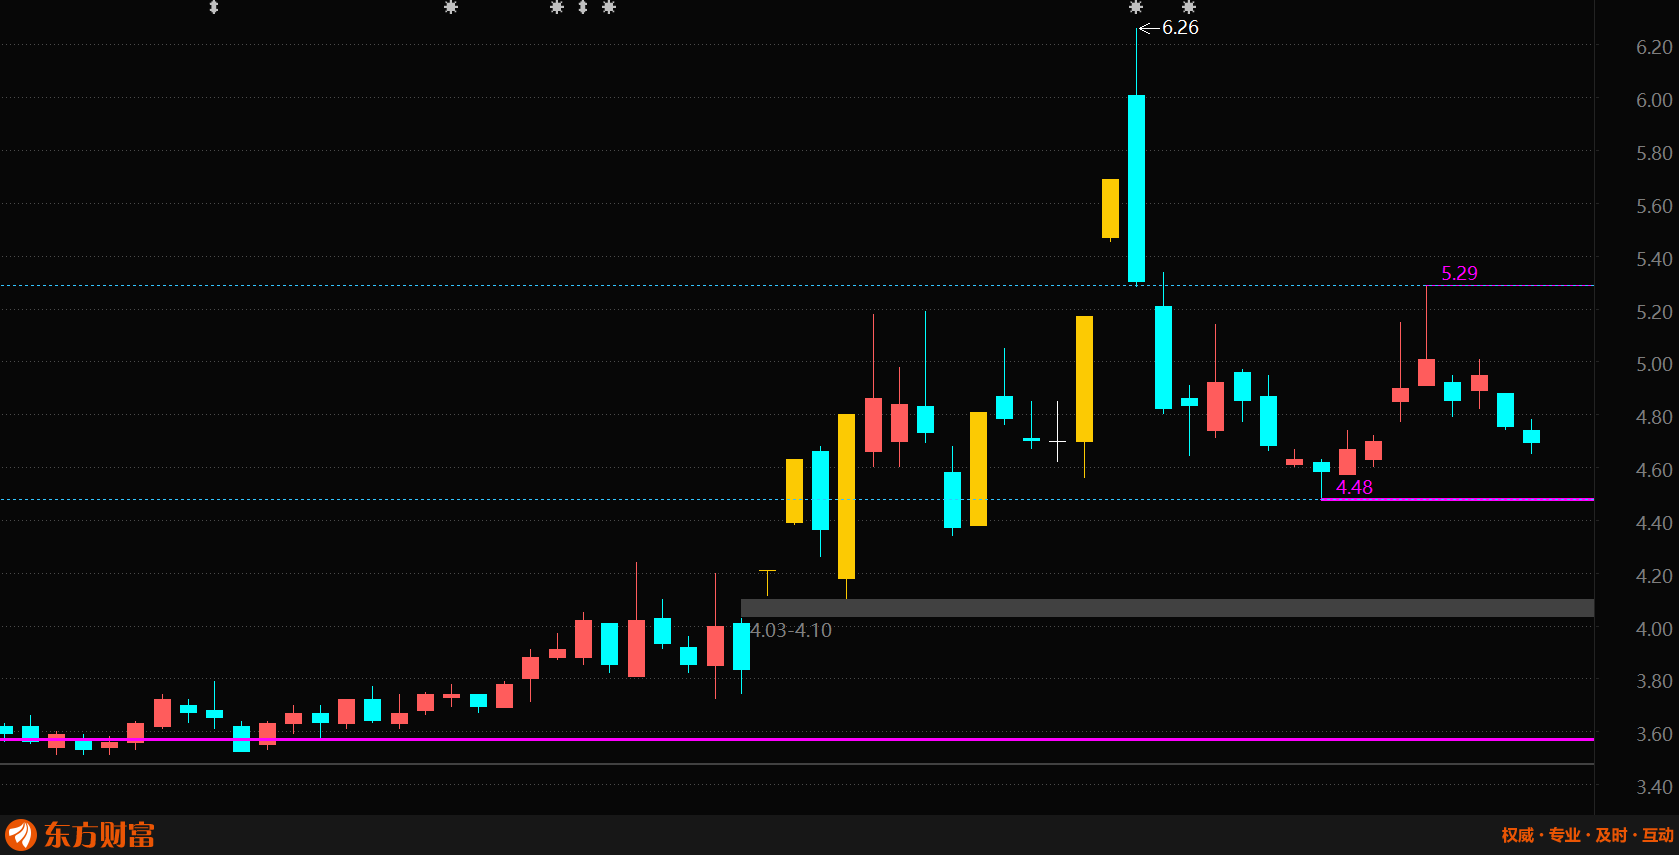Click the starburst marker right of the middle double-arrow marker
The width and height of the screenshot is (1679, 855).
click(x=609, y=7)
